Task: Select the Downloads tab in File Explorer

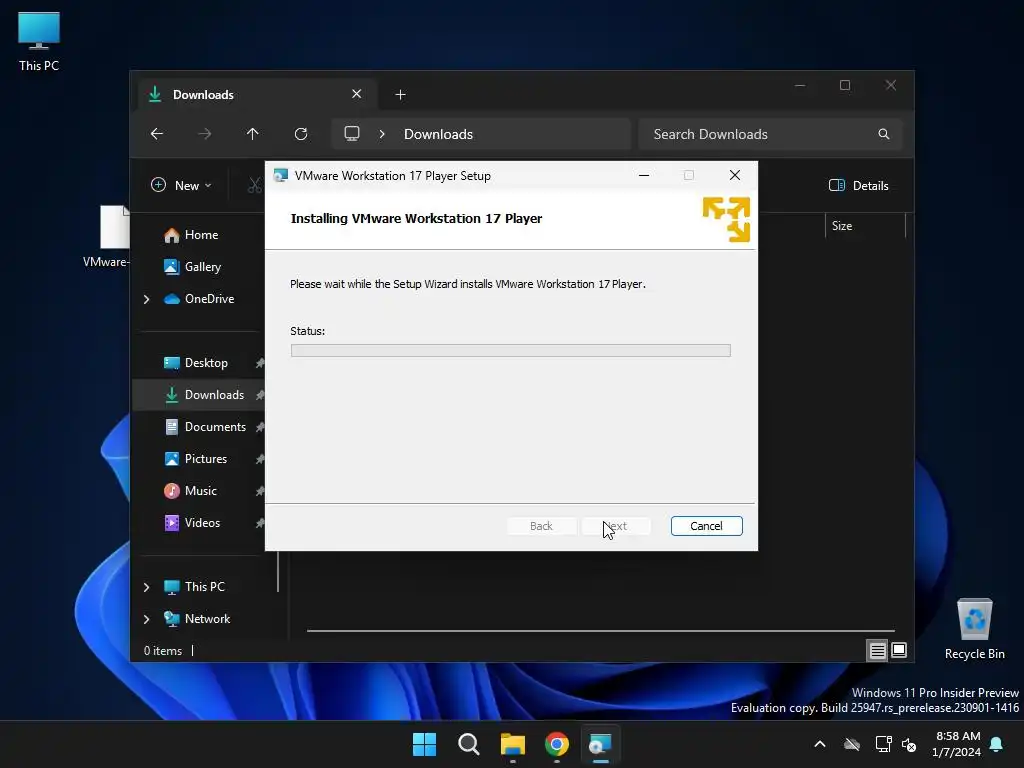Action: coord(257,95)
